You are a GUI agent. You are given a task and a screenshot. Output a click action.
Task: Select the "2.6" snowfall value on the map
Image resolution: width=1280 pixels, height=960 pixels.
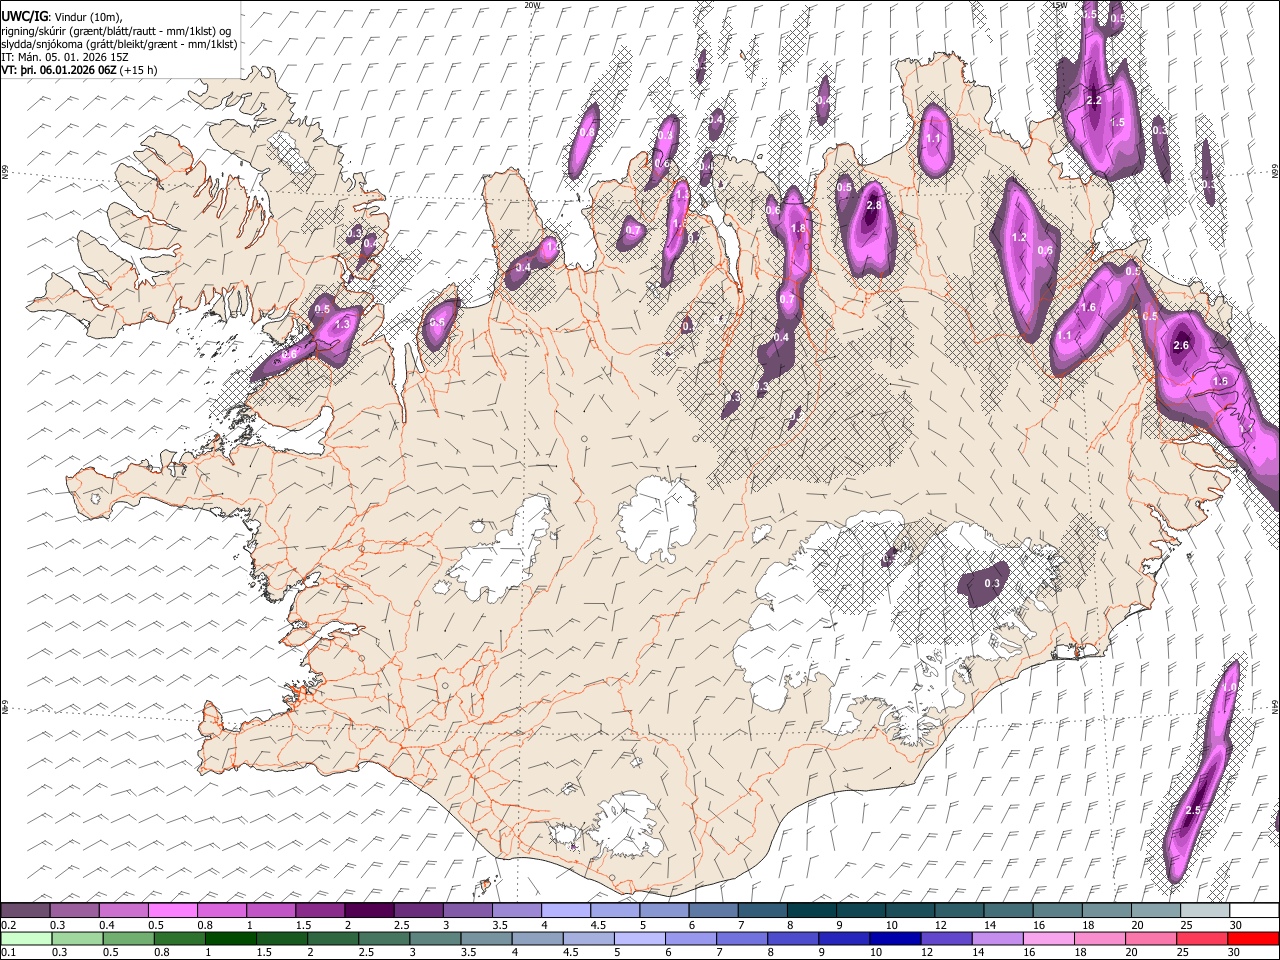[1181, 345]
